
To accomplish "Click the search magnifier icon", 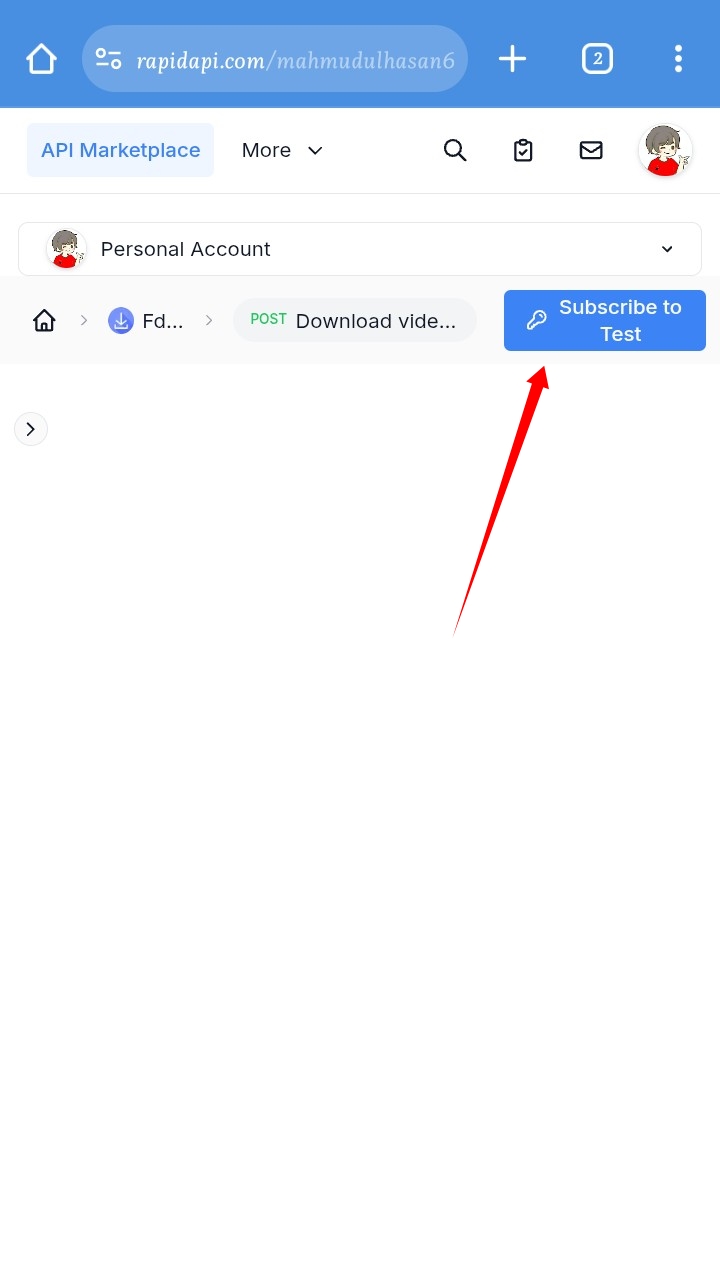I will click(x=455, y=150).
